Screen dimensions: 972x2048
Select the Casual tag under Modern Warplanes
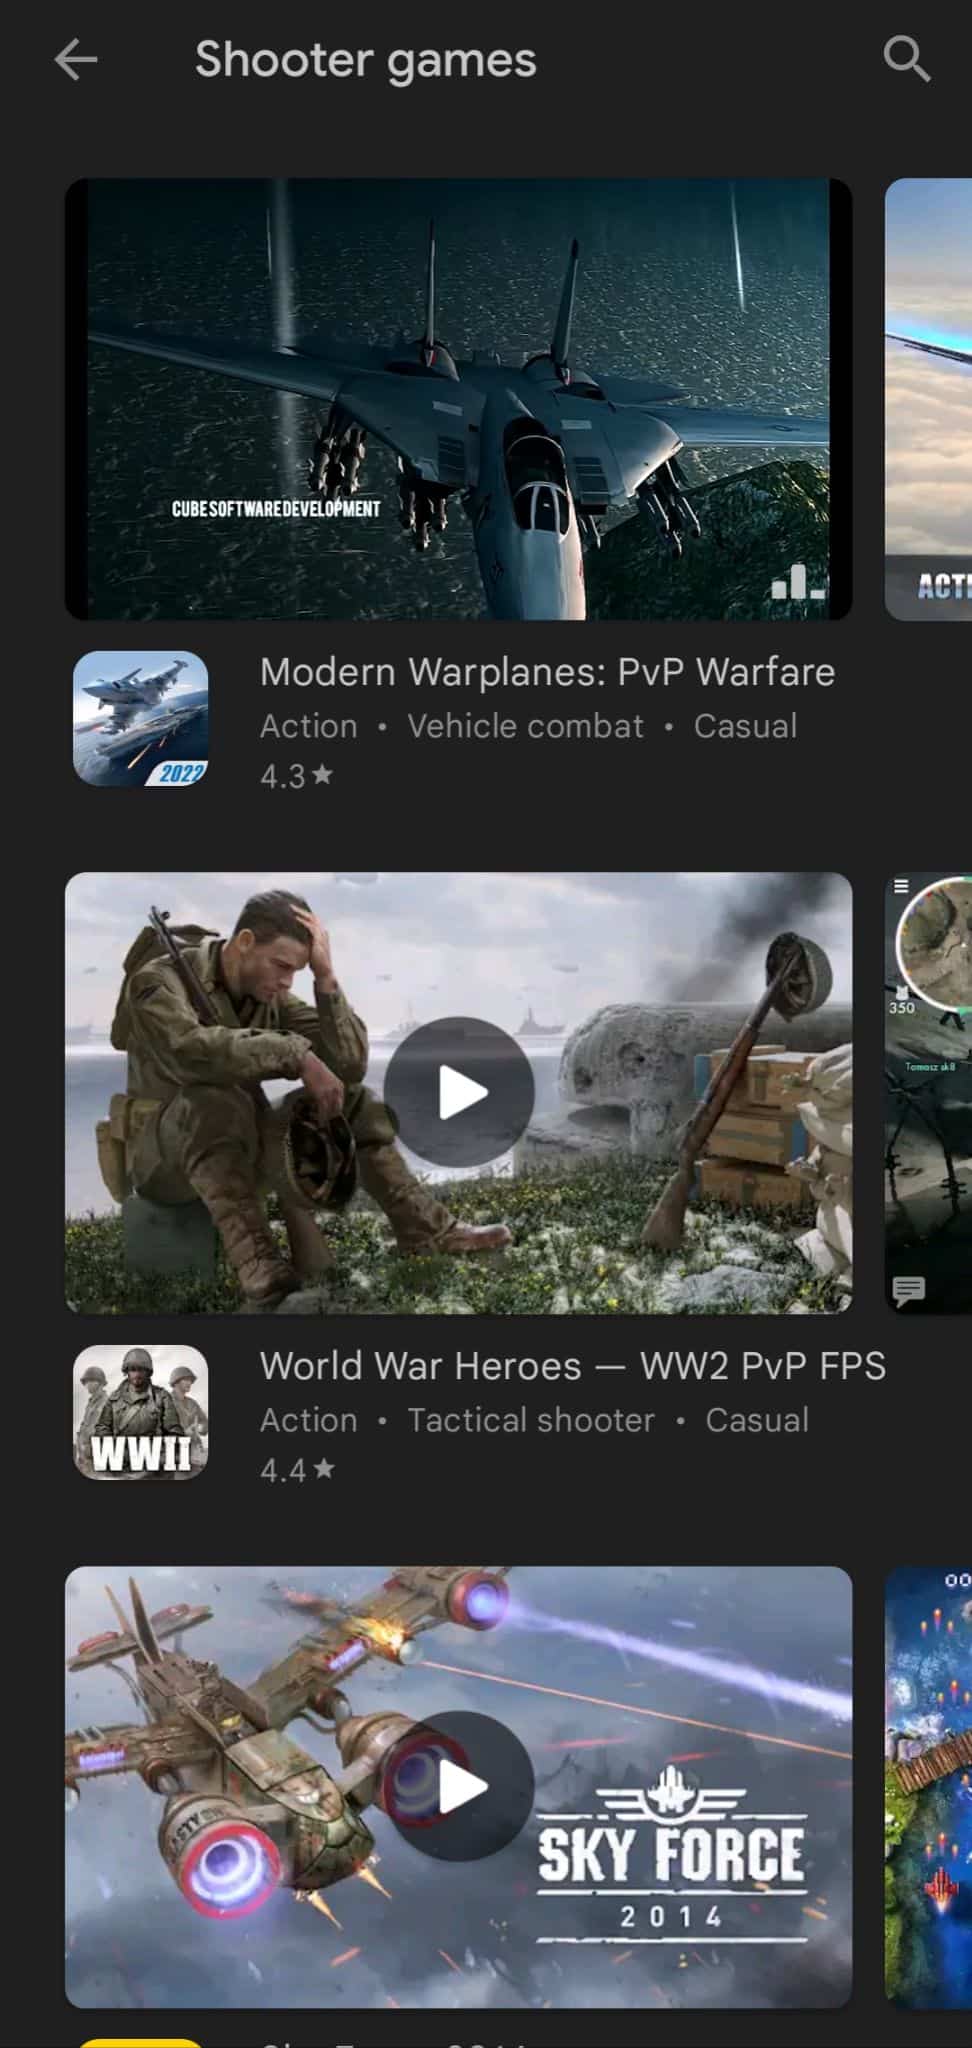pyautogui.click(x=746, y=726)
